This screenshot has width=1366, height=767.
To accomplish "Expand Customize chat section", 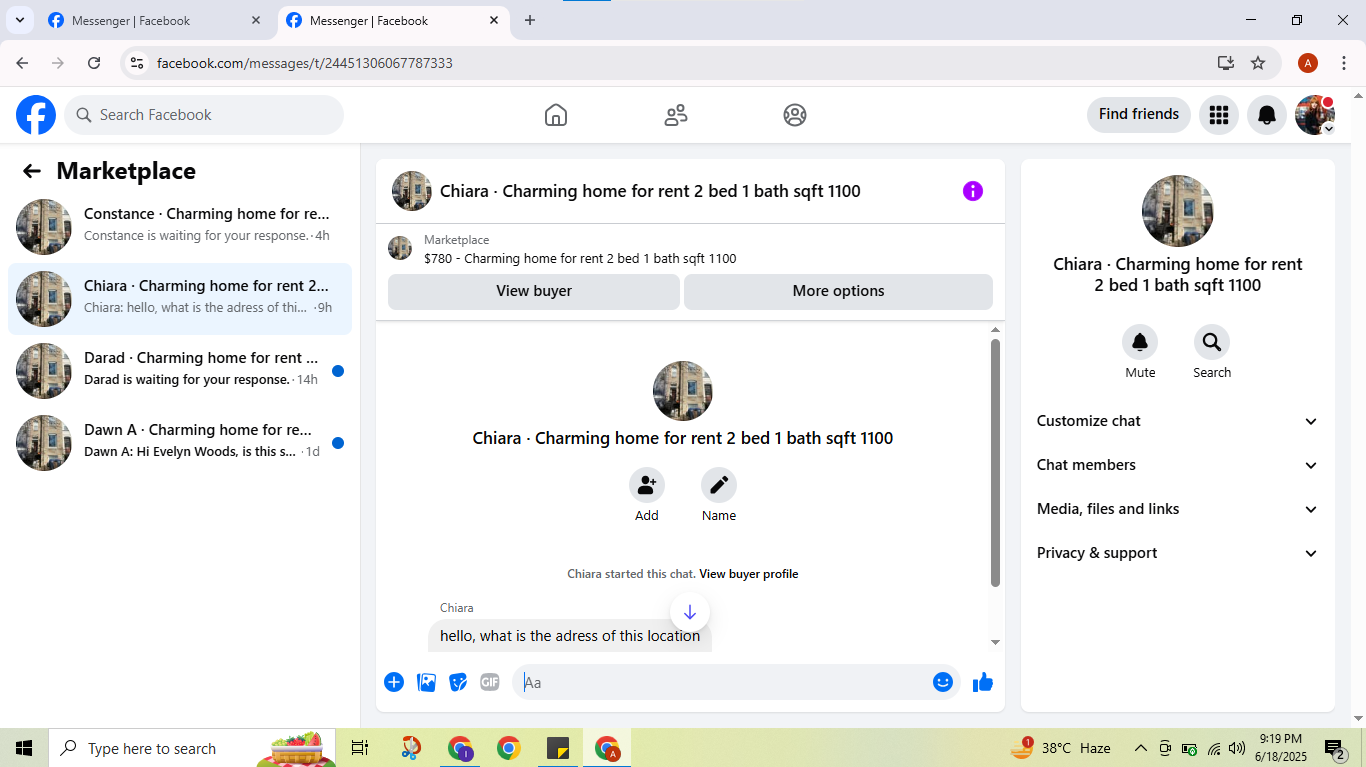I will (x=1178, y=421).
